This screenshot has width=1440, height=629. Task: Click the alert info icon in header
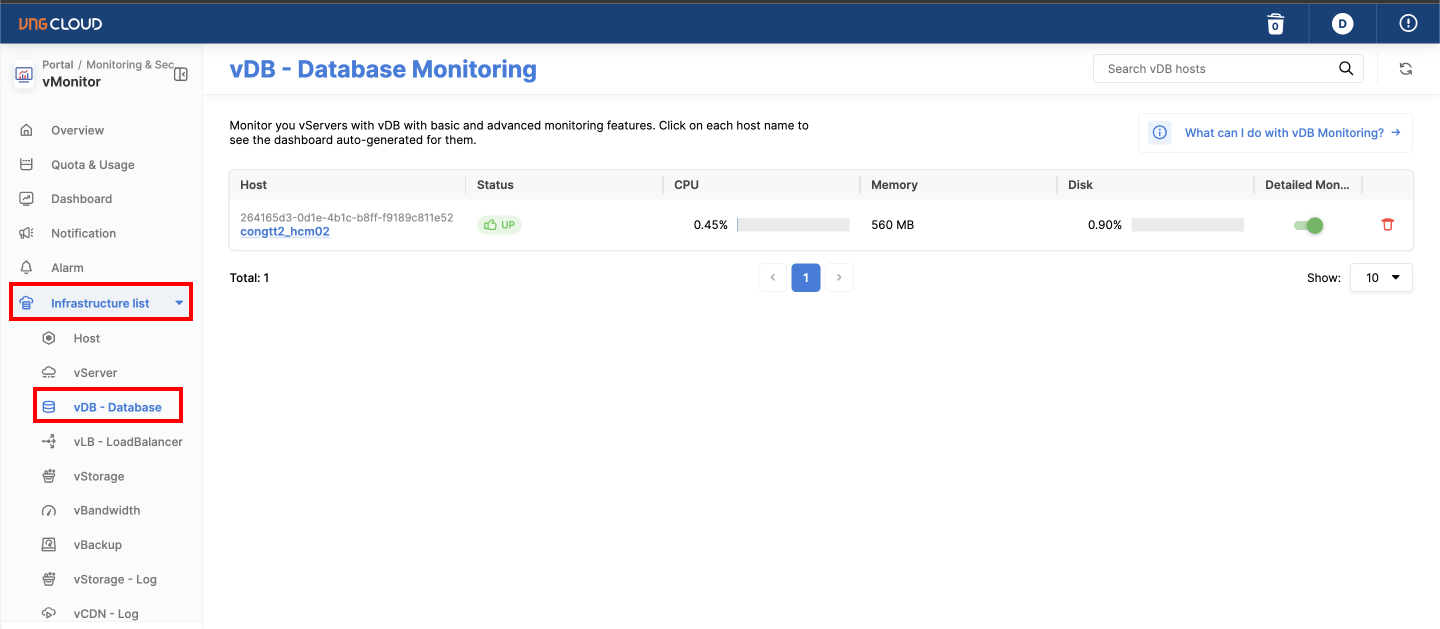coord(1408,23)
